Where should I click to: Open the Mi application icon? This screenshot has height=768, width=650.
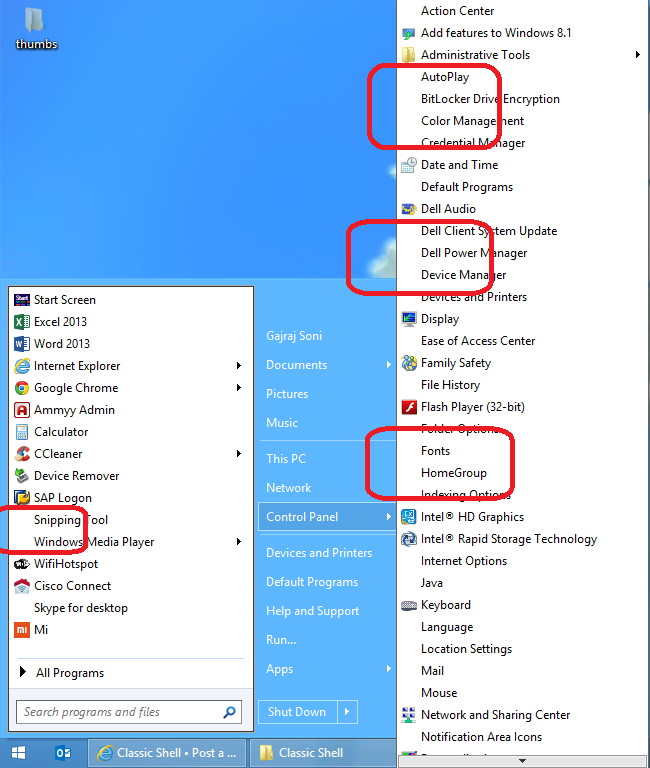22,630
